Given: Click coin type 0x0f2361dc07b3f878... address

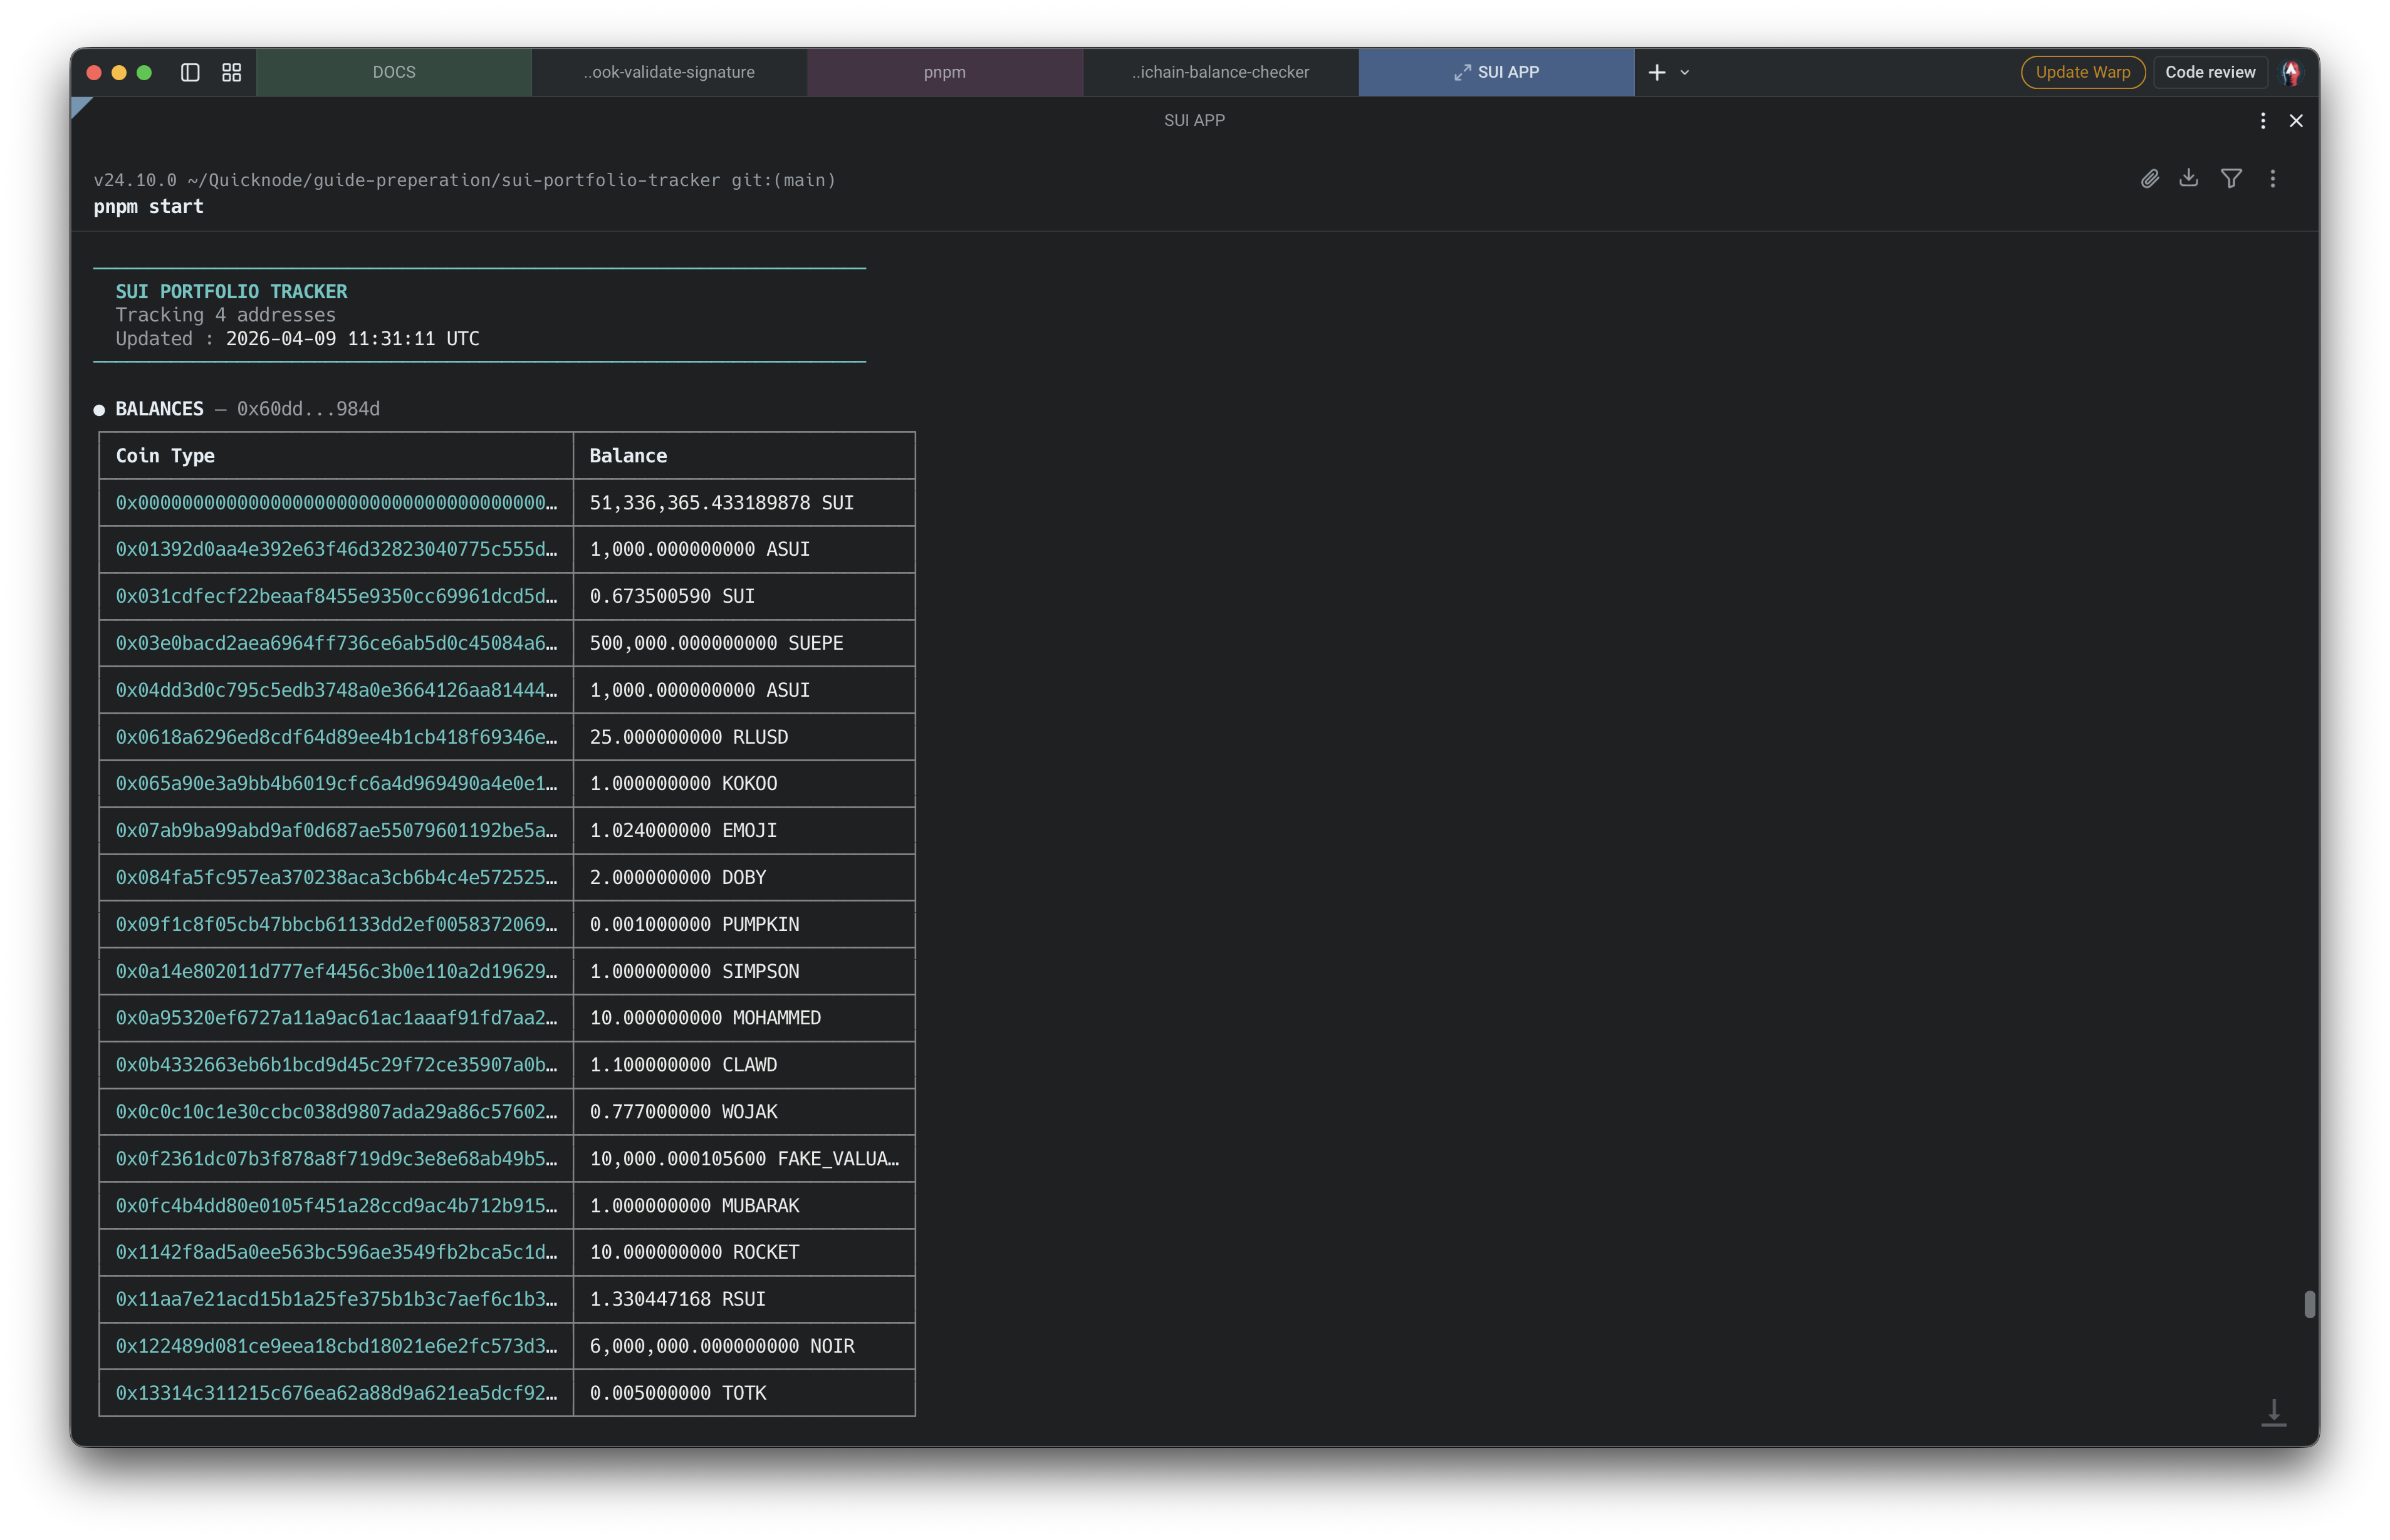Looking at the screenshot, I should coord(336,1159).
